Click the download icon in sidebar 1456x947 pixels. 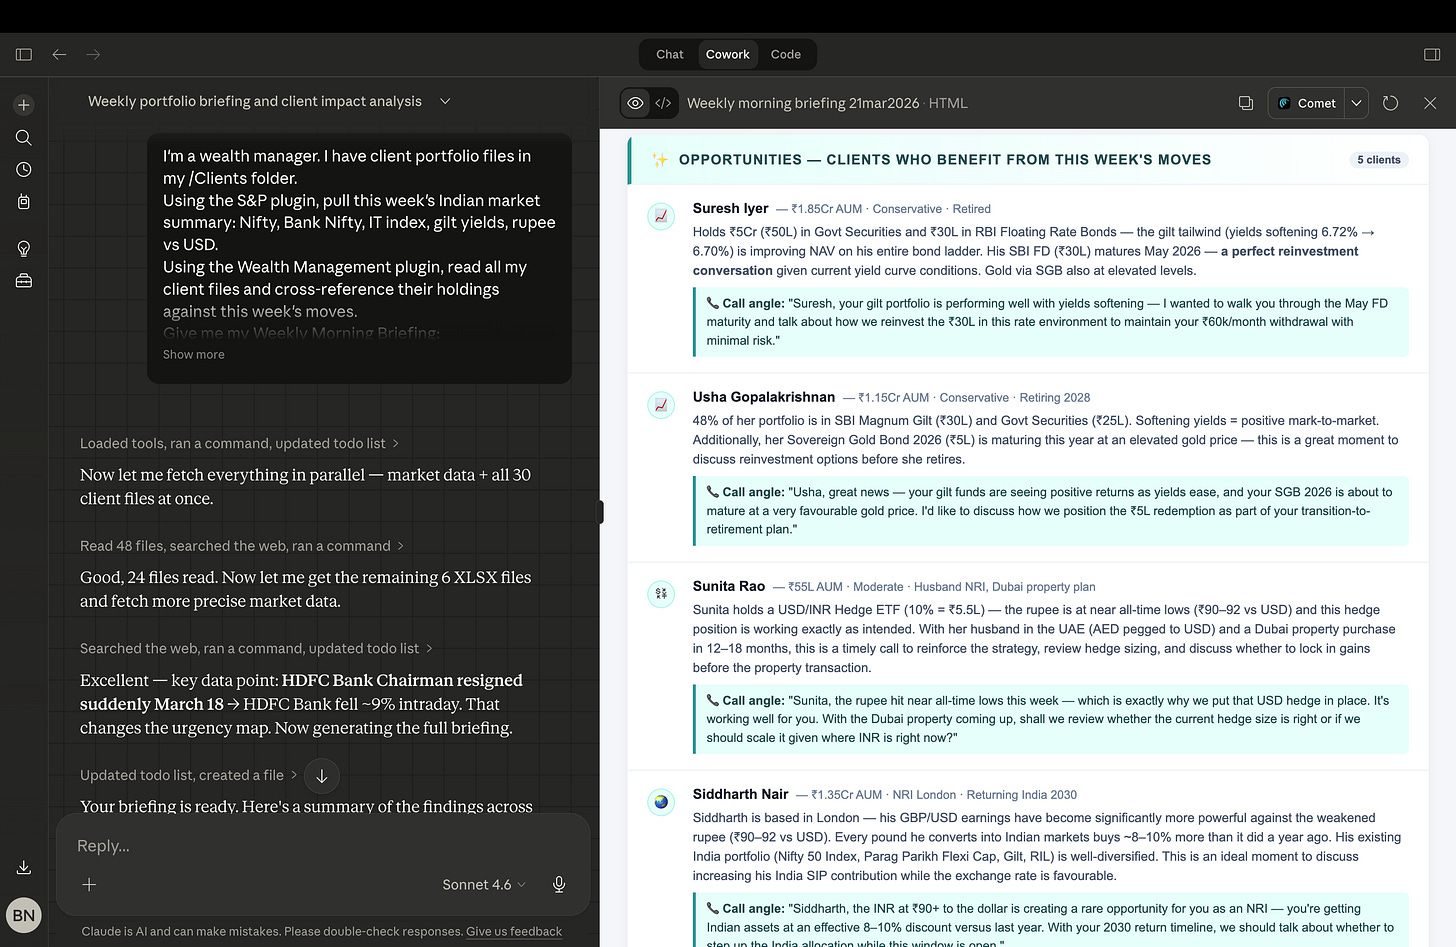24,867
